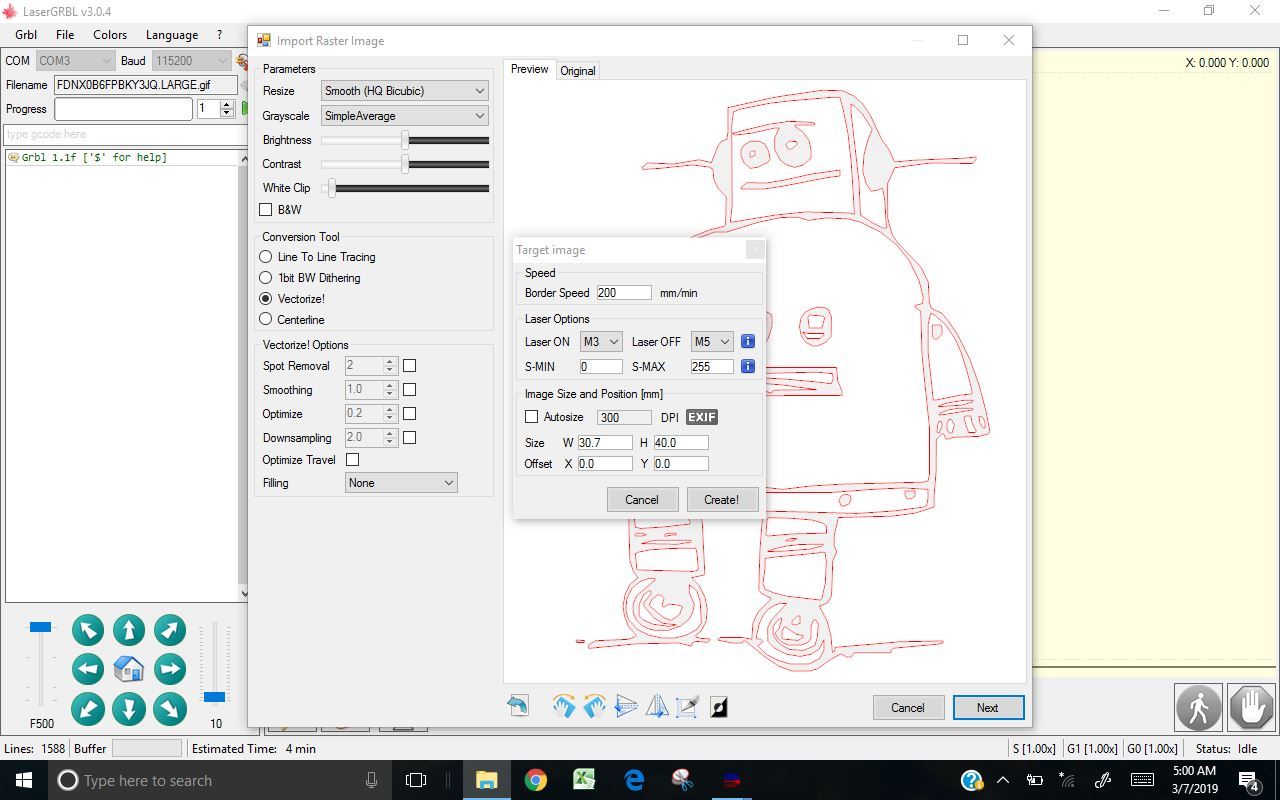Switch to the Original tab

click(578, 70)
